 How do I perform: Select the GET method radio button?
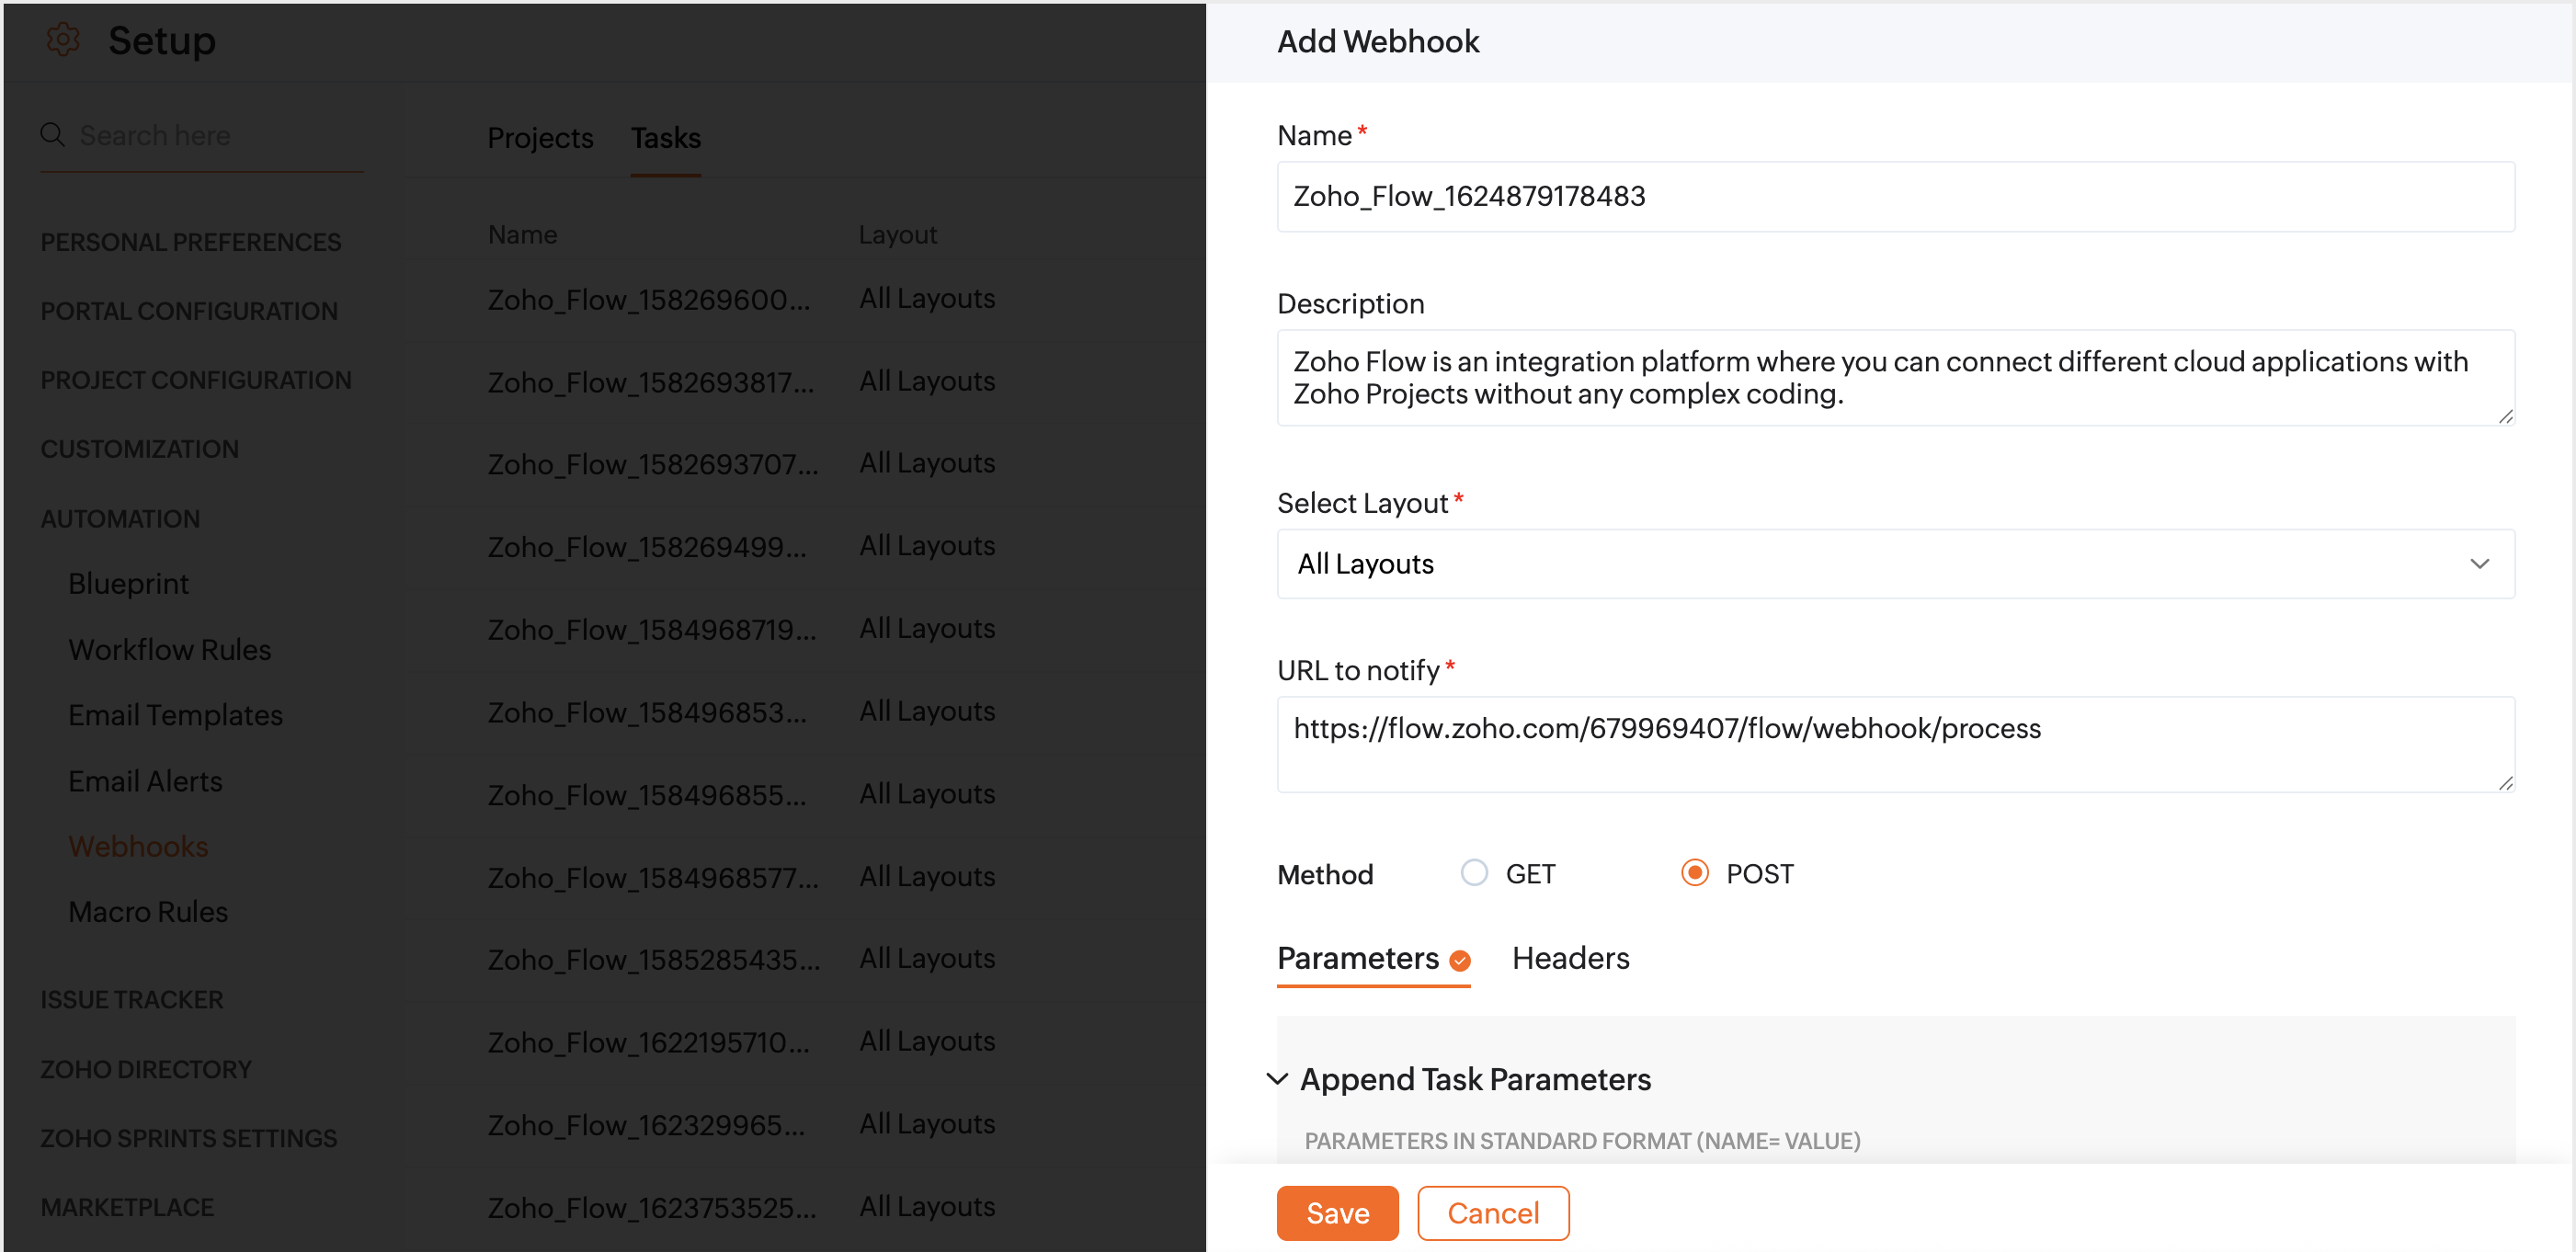pyautogui.click(x=1474, y=873)
